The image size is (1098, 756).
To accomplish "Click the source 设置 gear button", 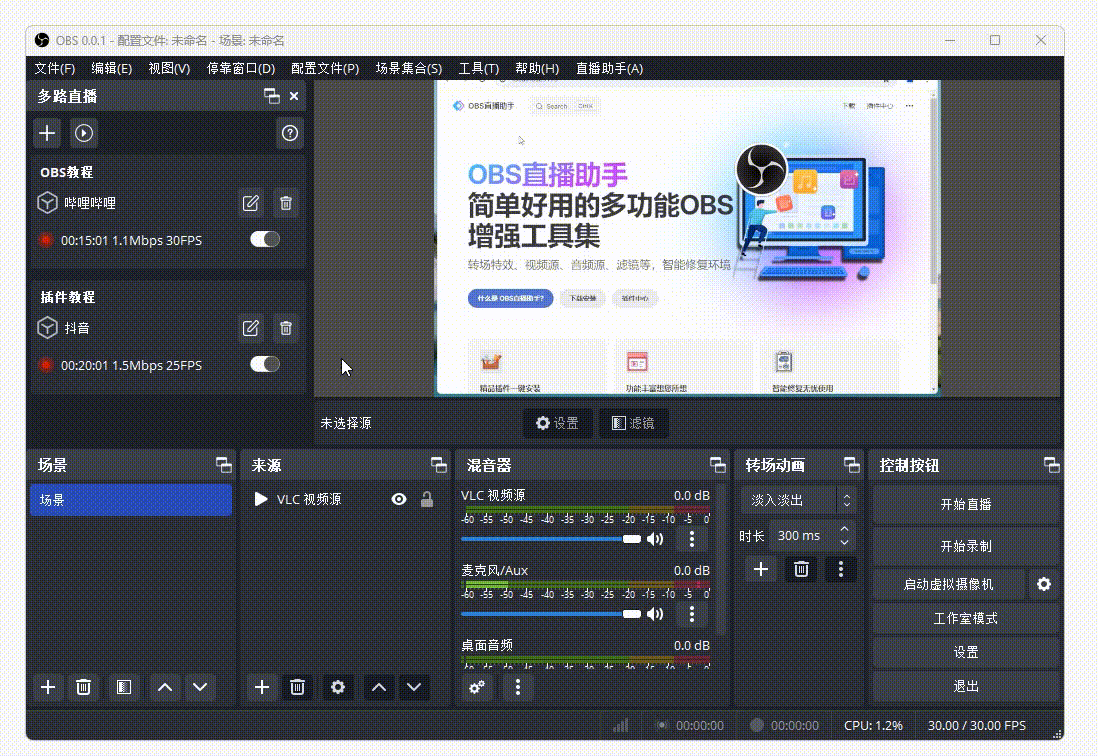I will (557, 423).
